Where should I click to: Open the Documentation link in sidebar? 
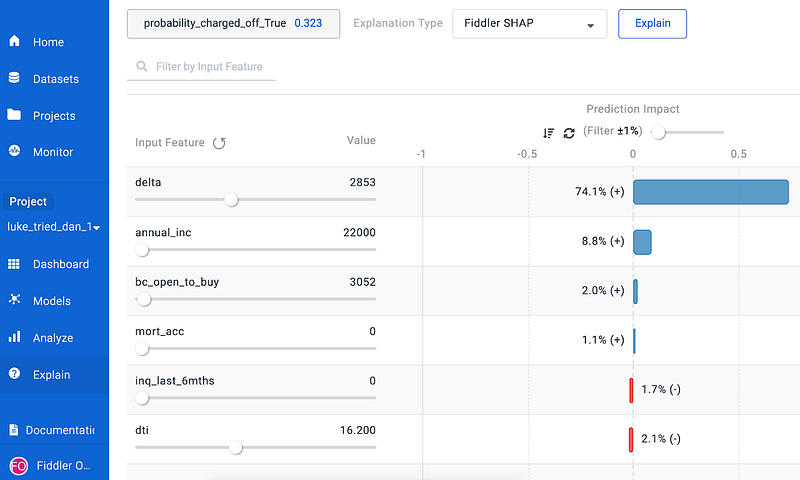(x=54, y=430)
